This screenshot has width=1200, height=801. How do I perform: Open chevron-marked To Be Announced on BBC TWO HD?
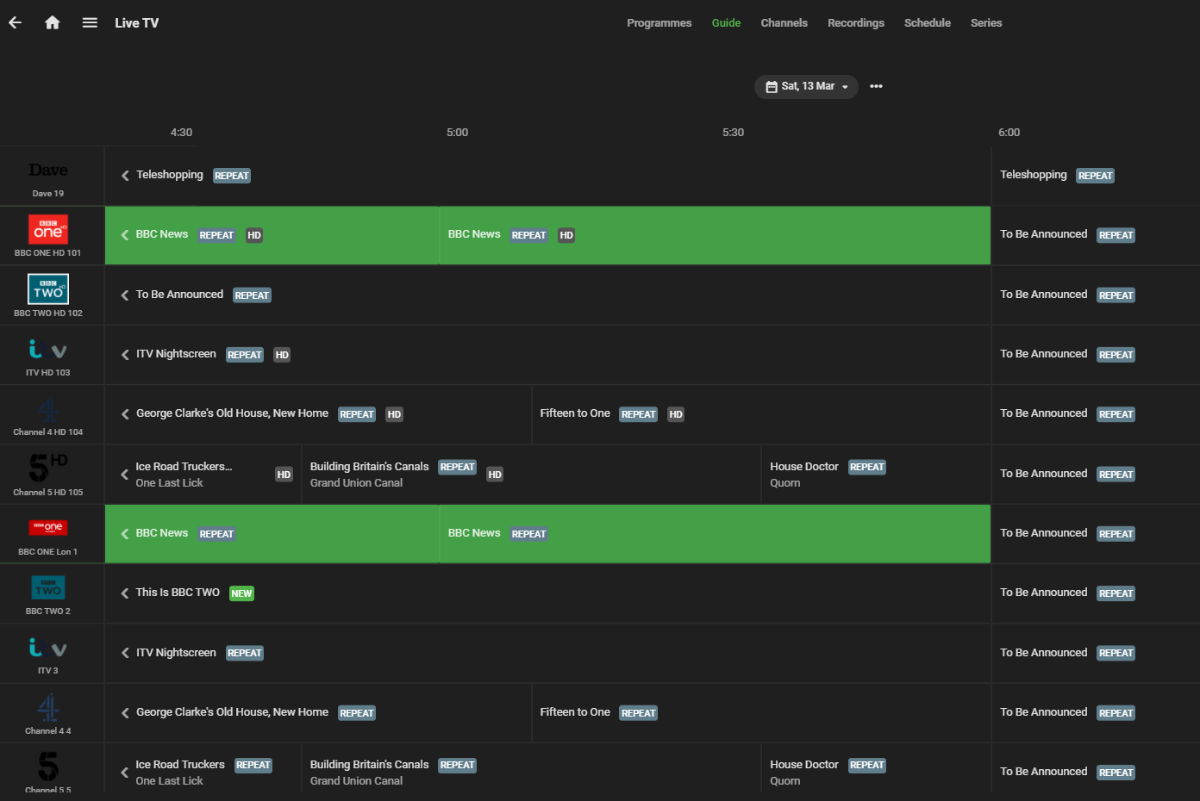click(x=548, y=295)
